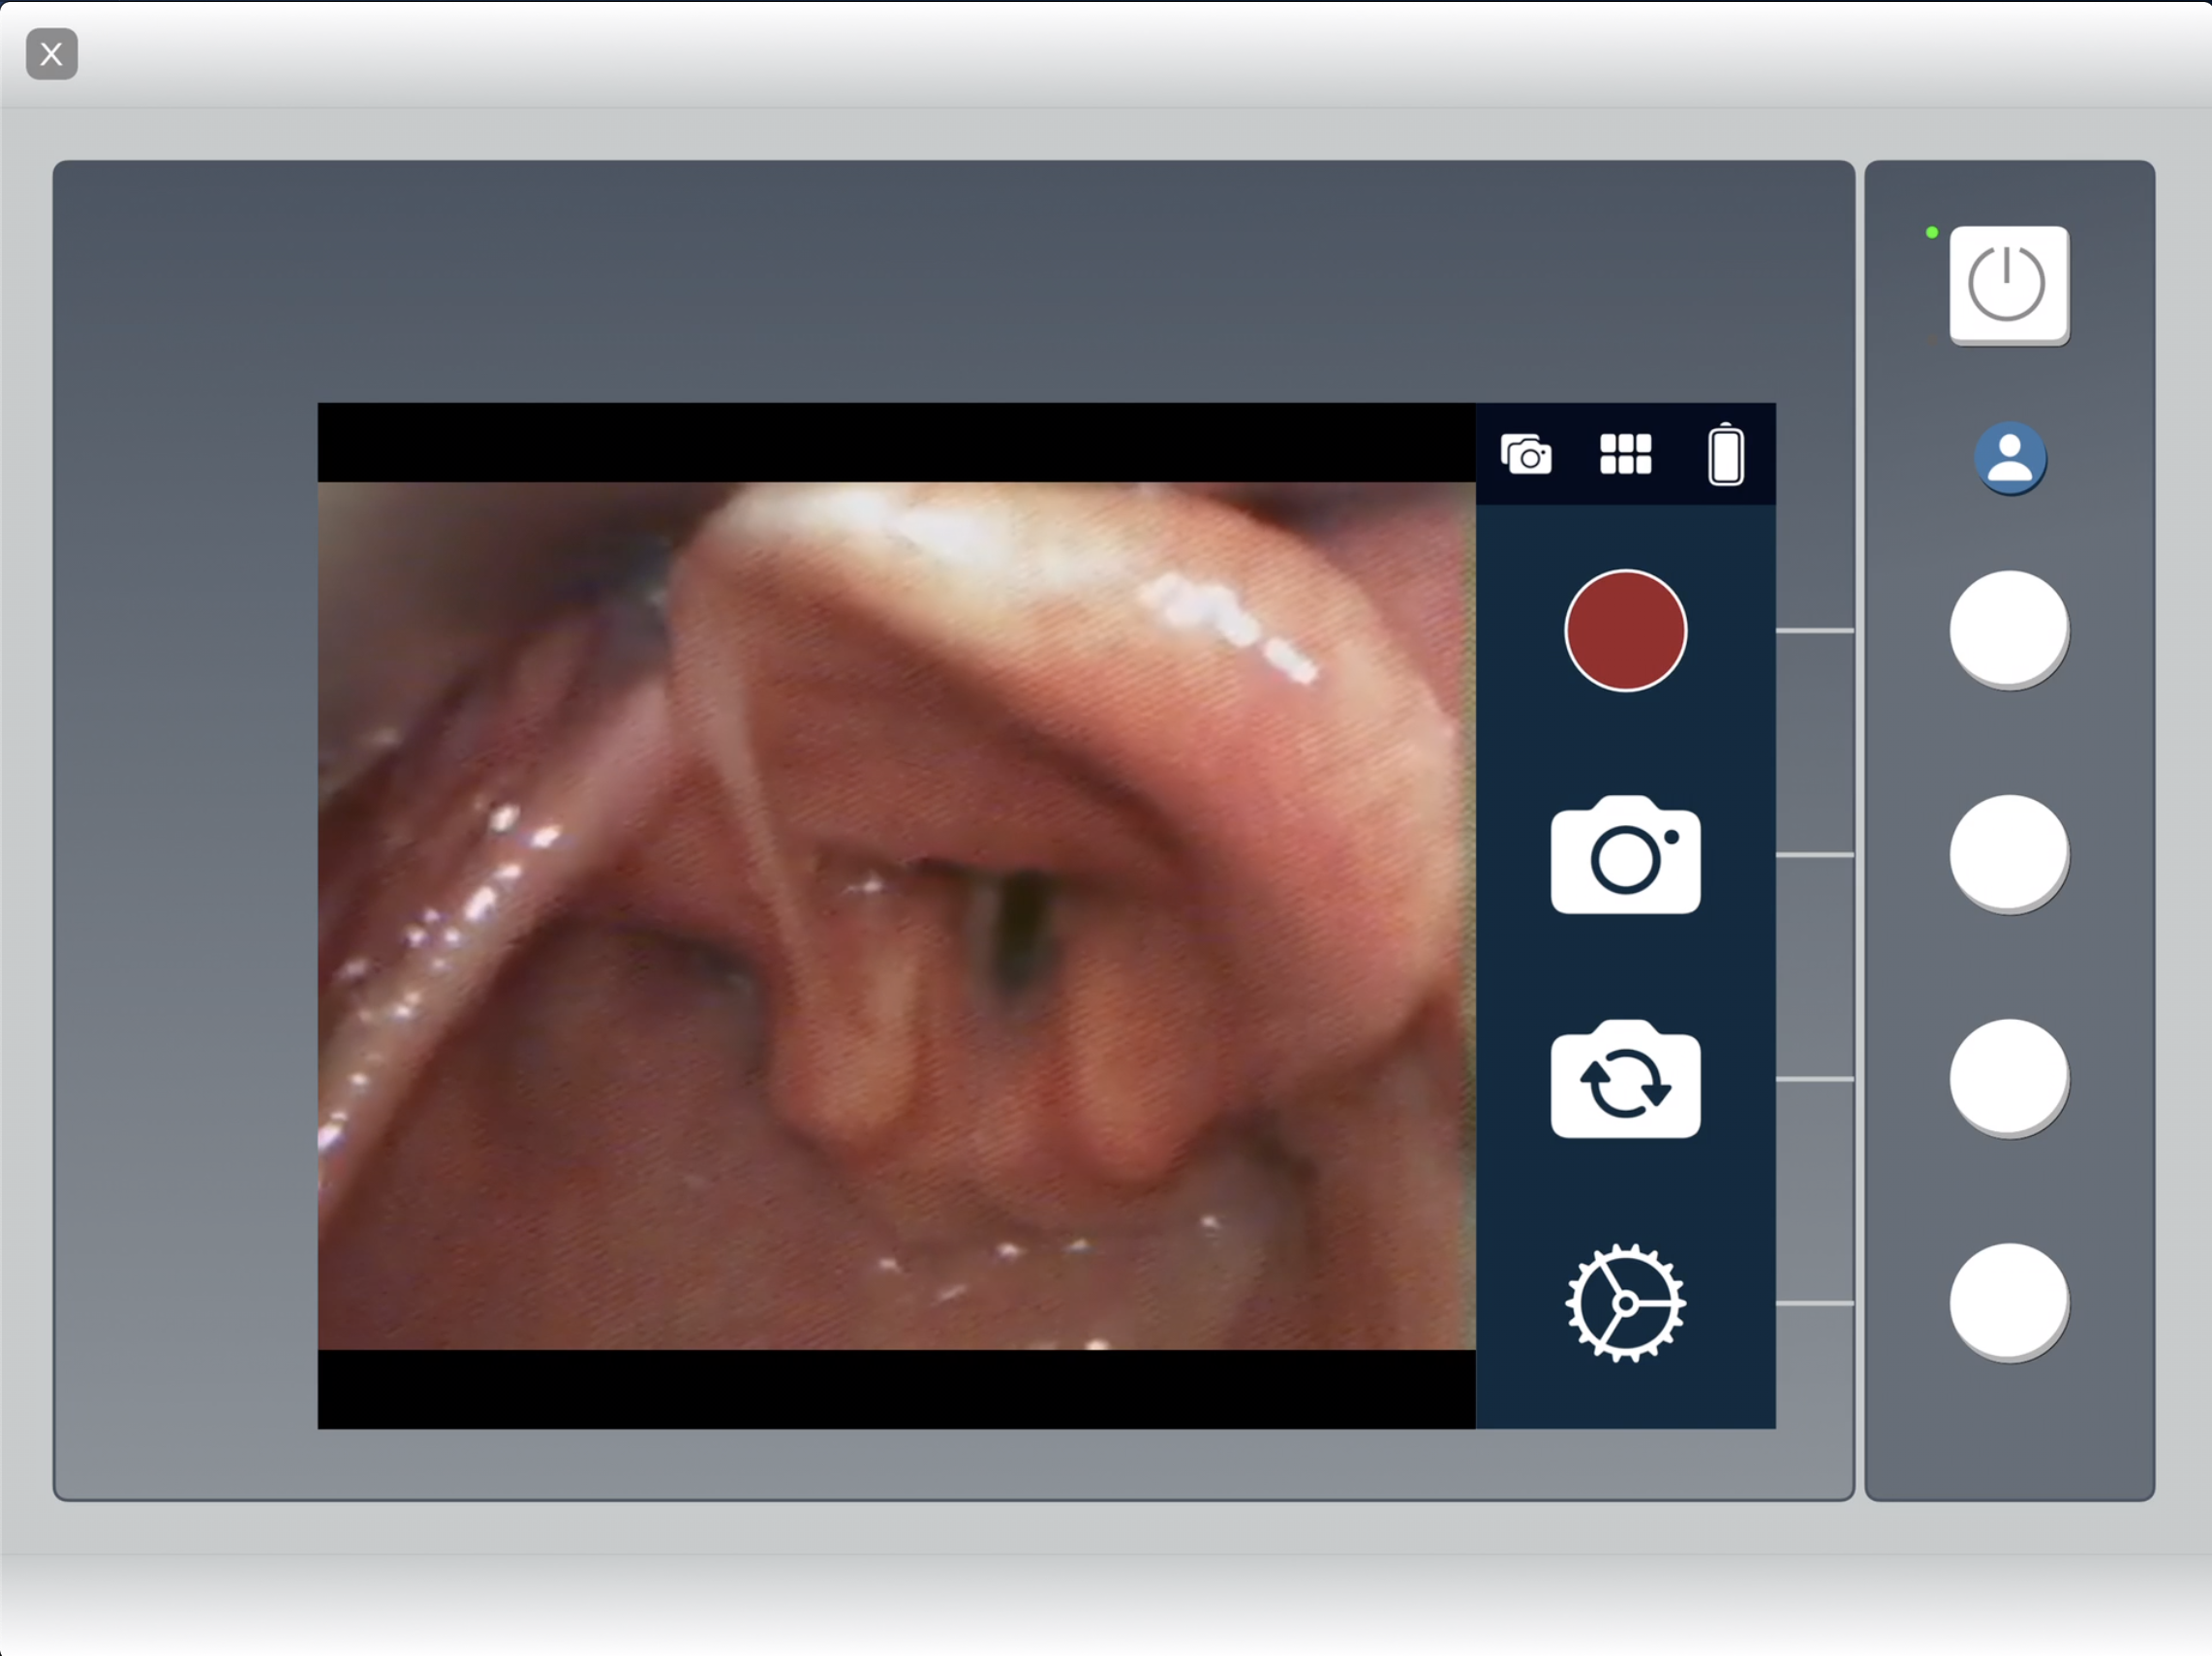Select the photo stack icon in the top bar

coord(1525,453)
